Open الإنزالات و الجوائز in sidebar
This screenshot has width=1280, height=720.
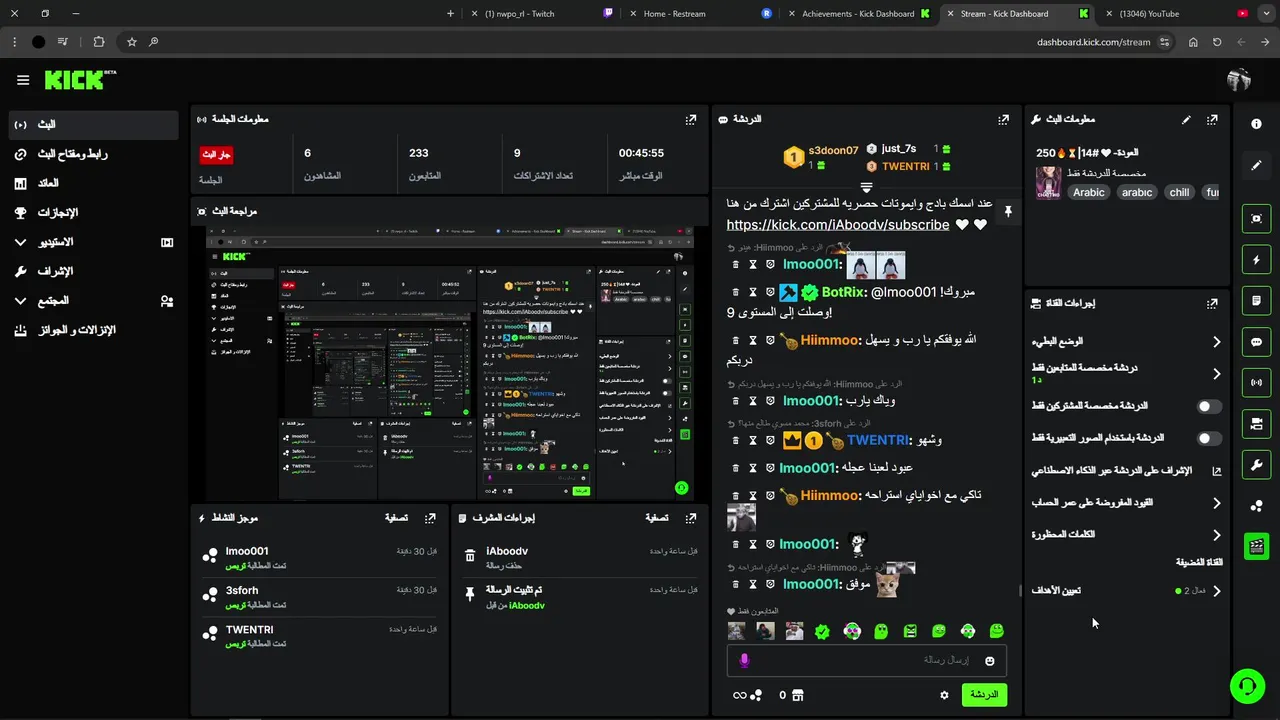coord(94,330)
